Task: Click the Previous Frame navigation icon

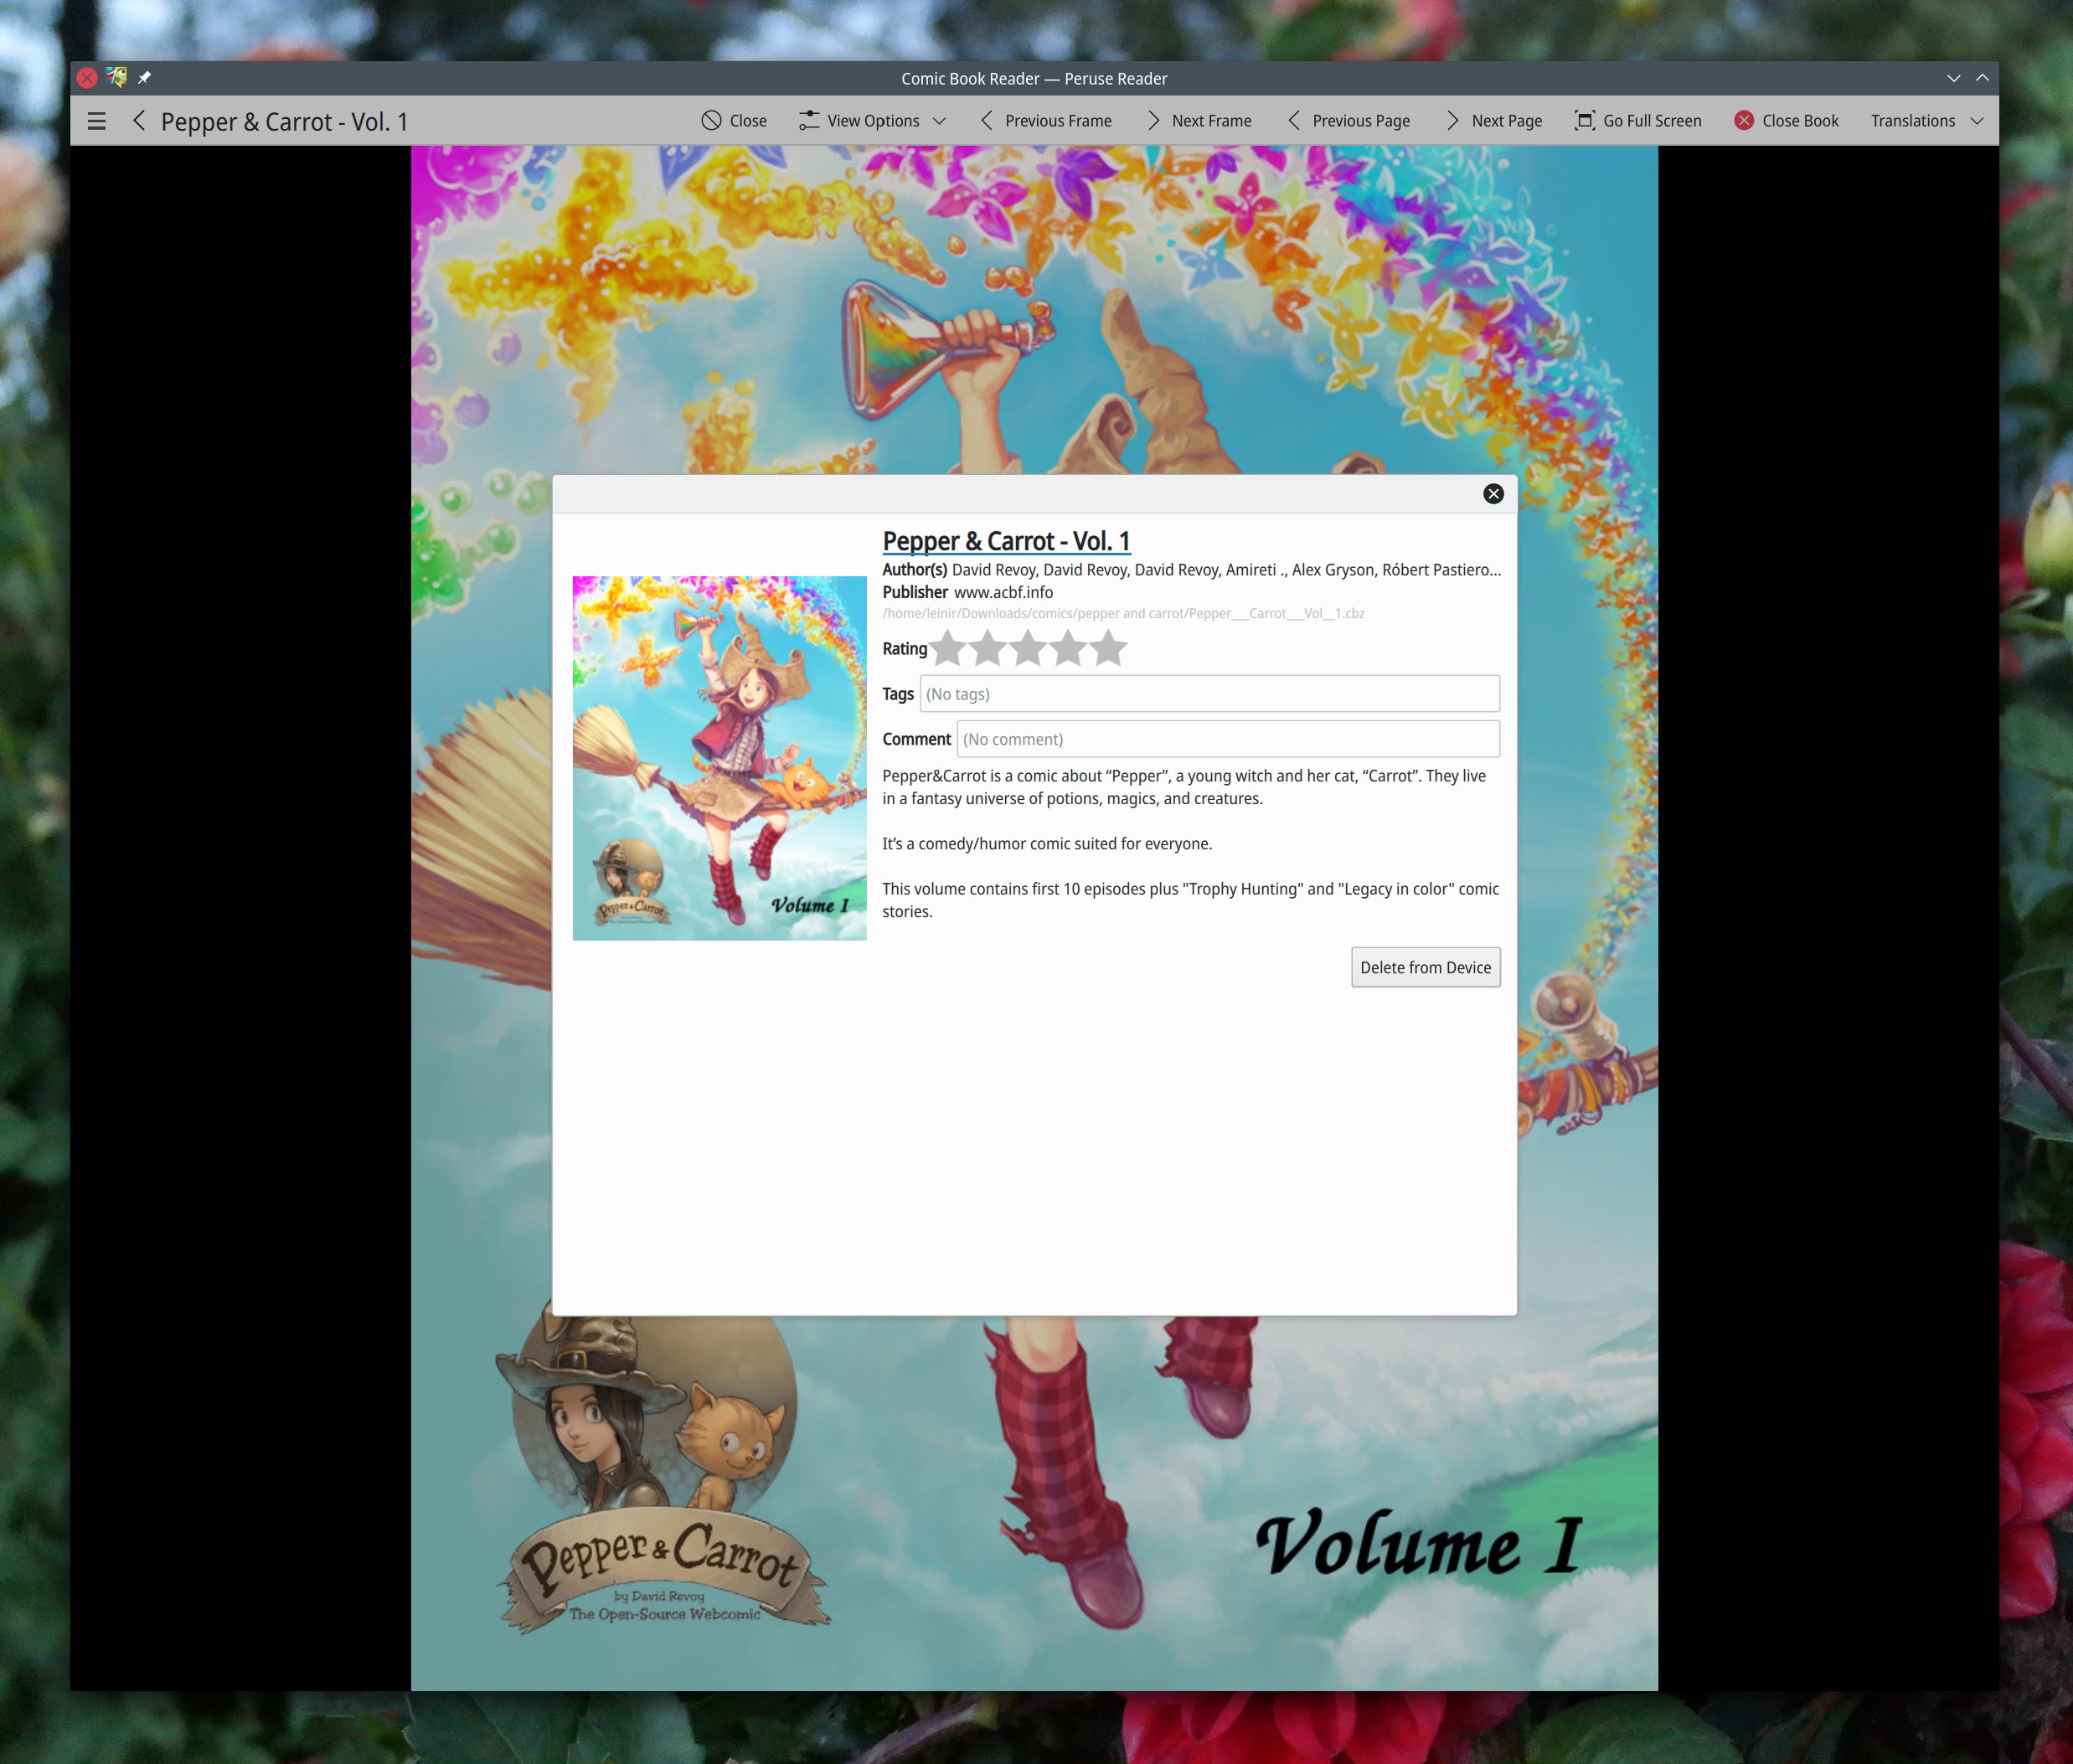Action: [x=985, y=119]
